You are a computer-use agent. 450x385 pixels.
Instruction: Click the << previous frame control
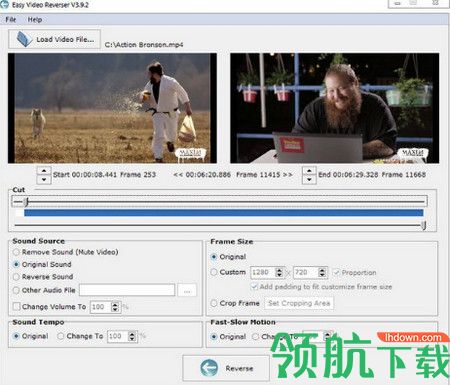[x=178, y=175]
